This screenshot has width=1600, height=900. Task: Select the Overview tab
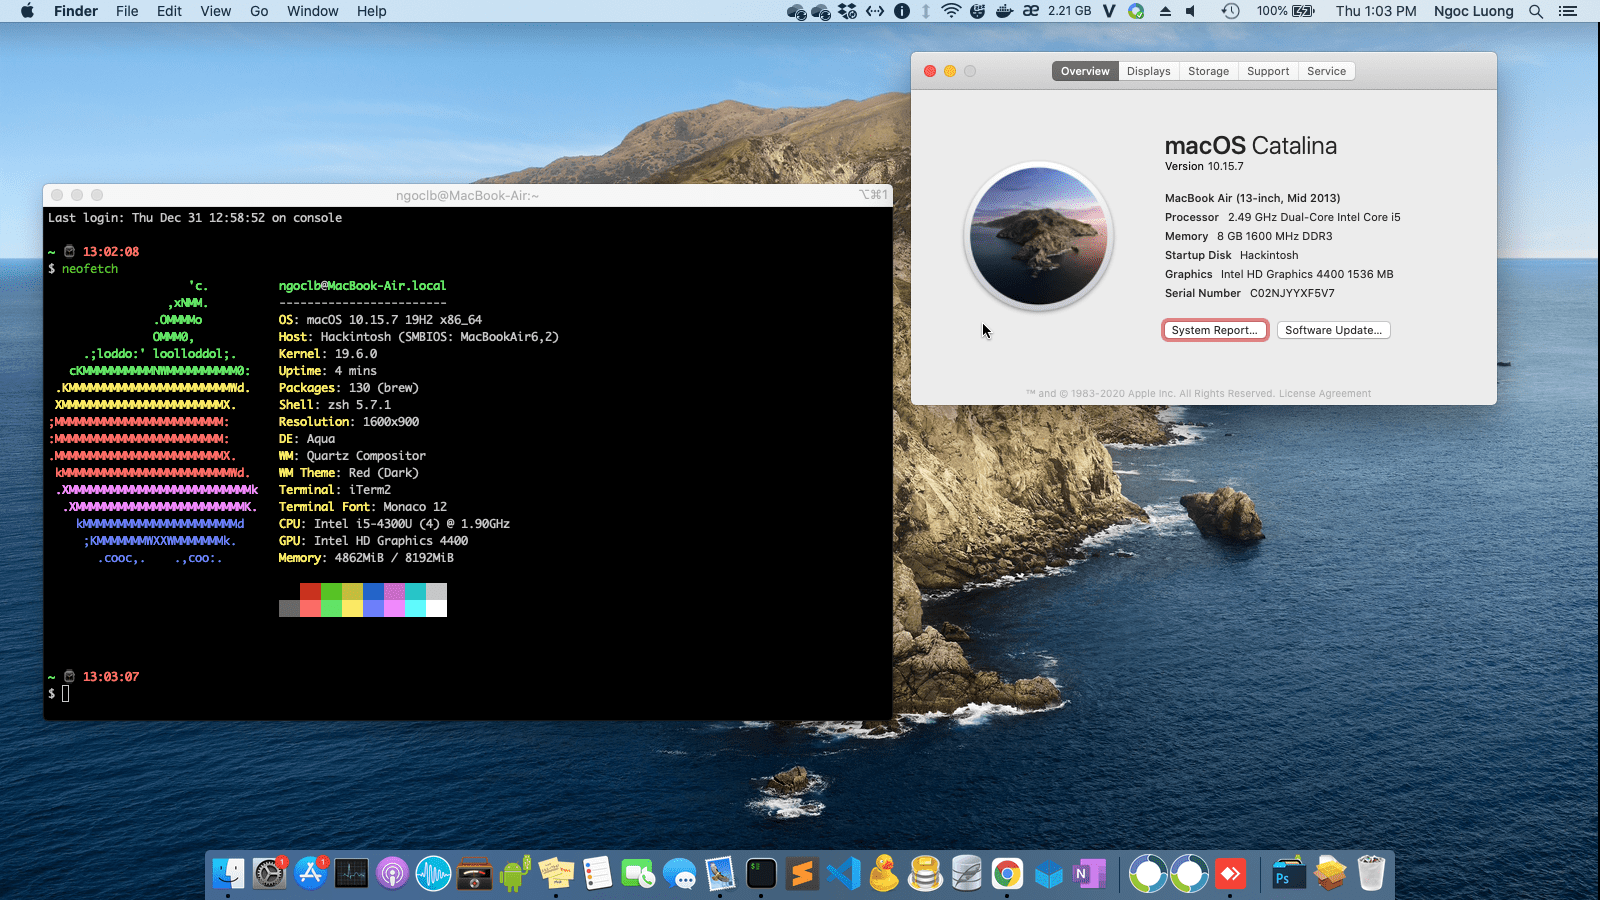pyautogui.click(x=1085, y=71)
